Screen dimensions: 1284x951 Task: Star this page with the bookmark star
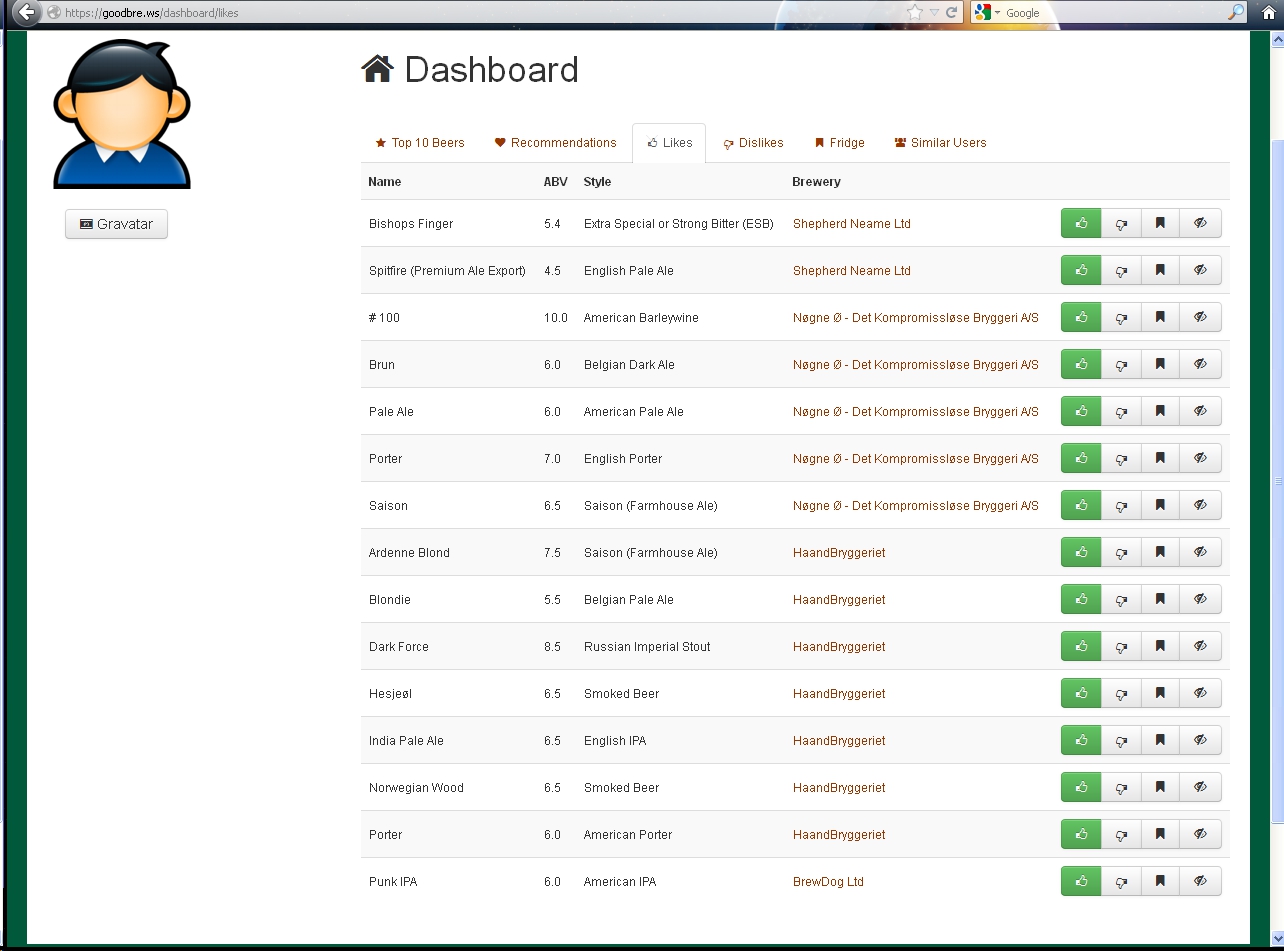point(914,13)
